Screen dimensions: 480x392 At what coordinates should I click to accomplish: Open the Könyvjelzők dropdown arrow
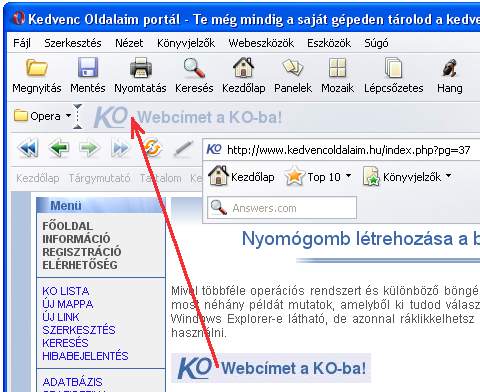click(449, 175)
